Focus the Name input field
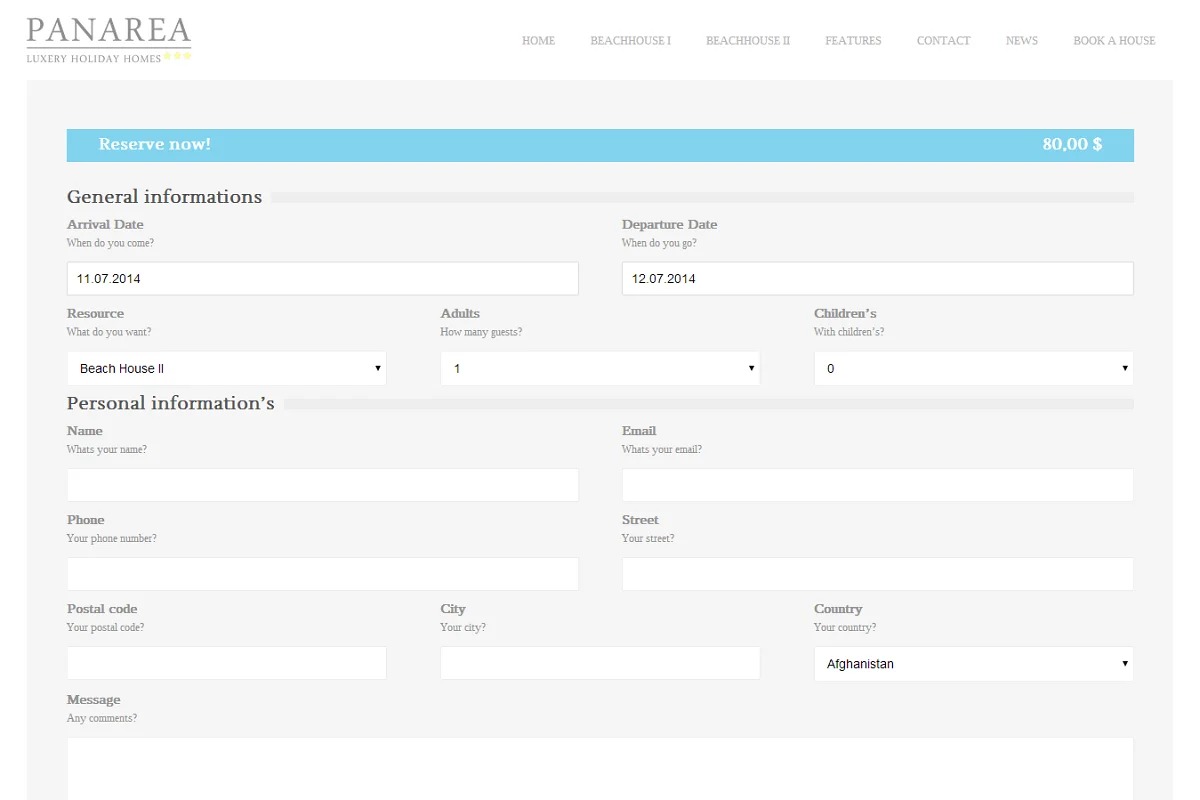This screenshot has width=1200, height=800. click(x=322, y=485)
